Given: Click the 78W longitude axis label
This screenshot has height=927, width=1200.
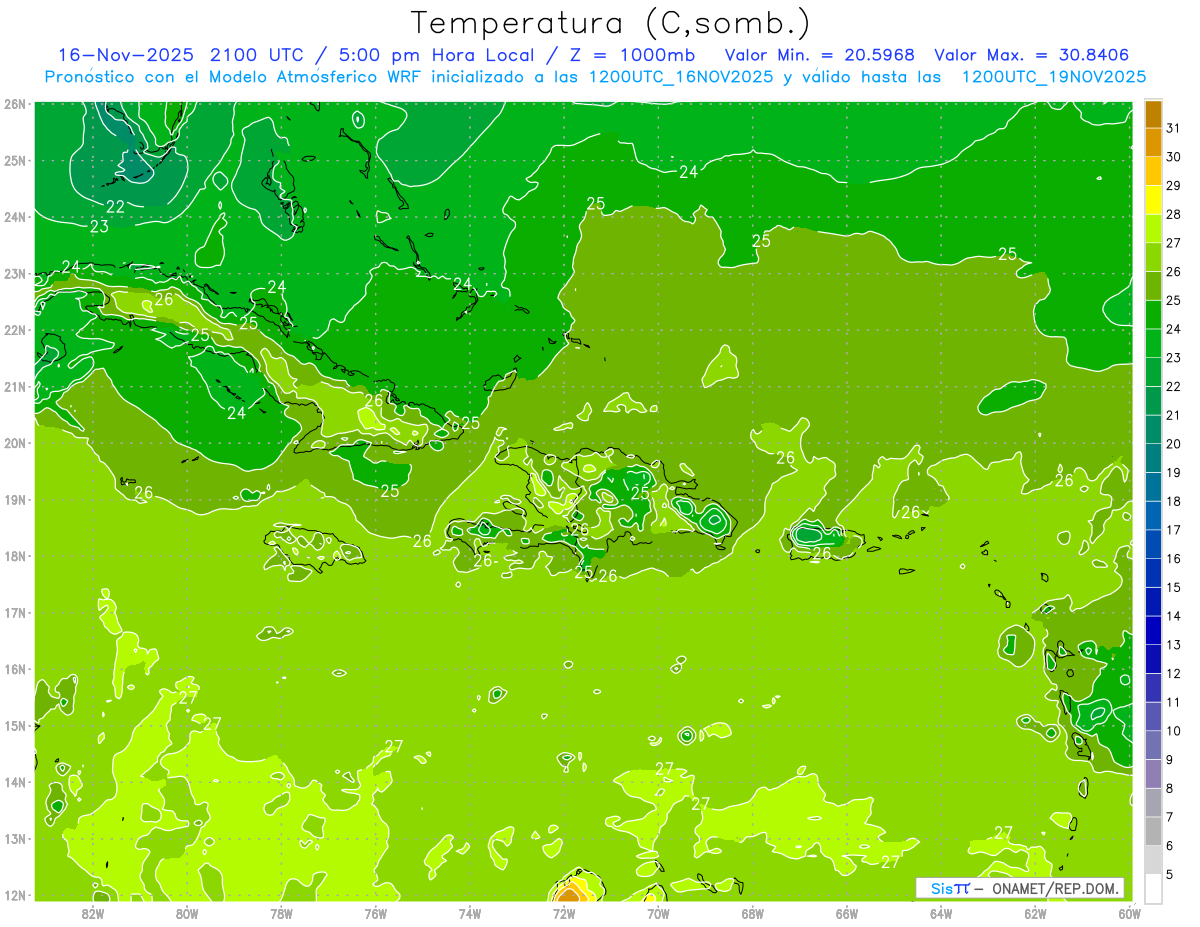Looking at the screenshot, I should 281,913.
